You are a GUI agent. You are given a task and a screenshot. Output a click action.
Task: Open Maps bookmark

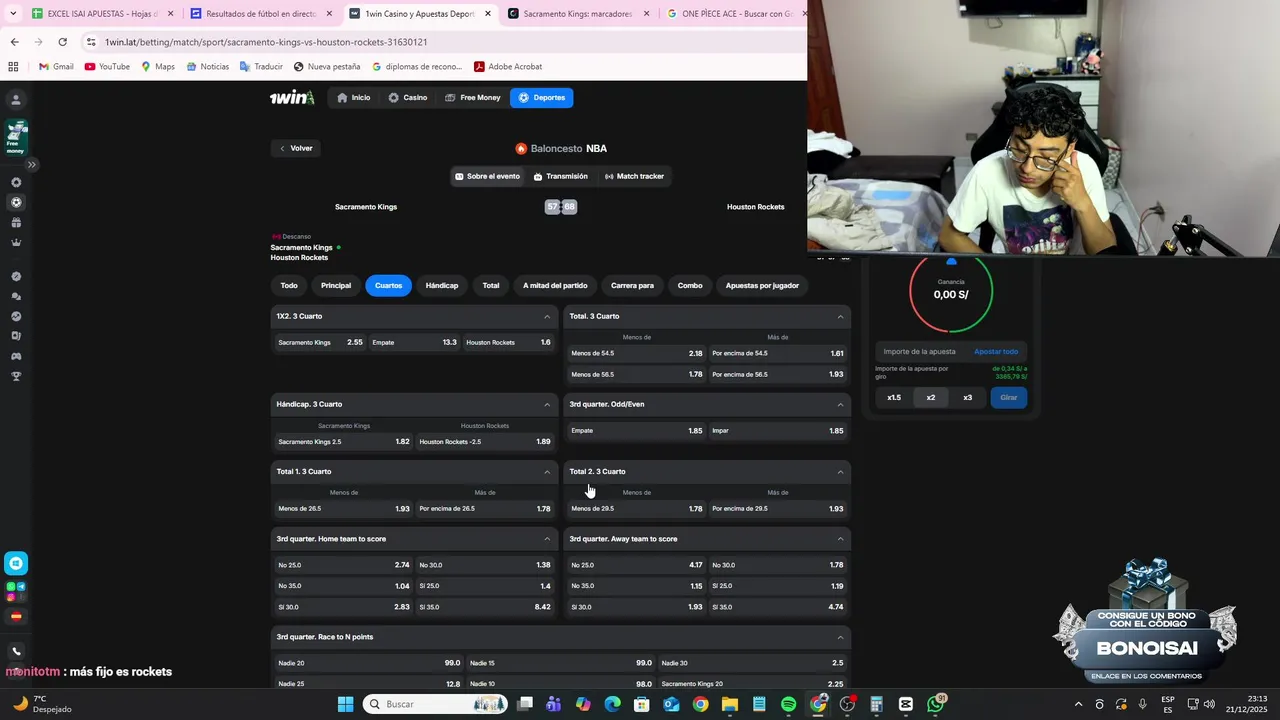point(157,67)
